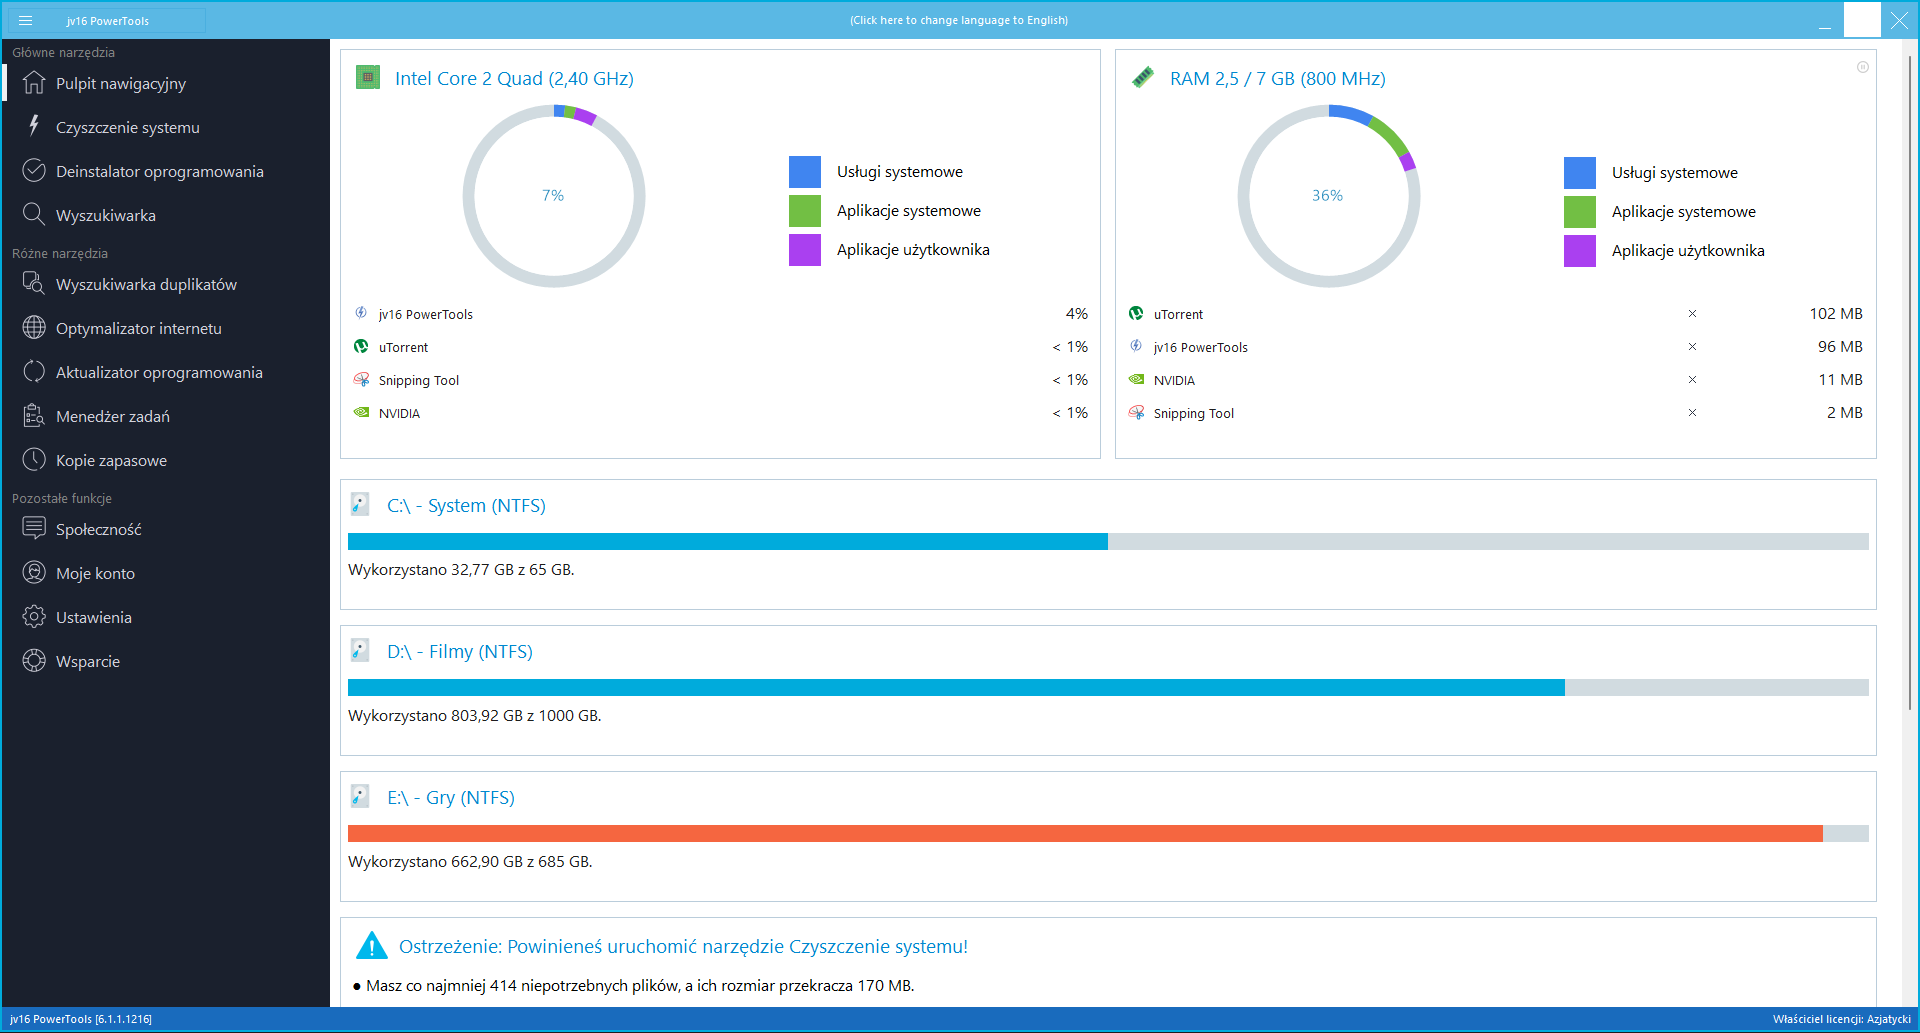Click the Pulpit nawigacyjny home icon
The height and width of the screenshot is (1033, 1920).
(x=34, y=83)
